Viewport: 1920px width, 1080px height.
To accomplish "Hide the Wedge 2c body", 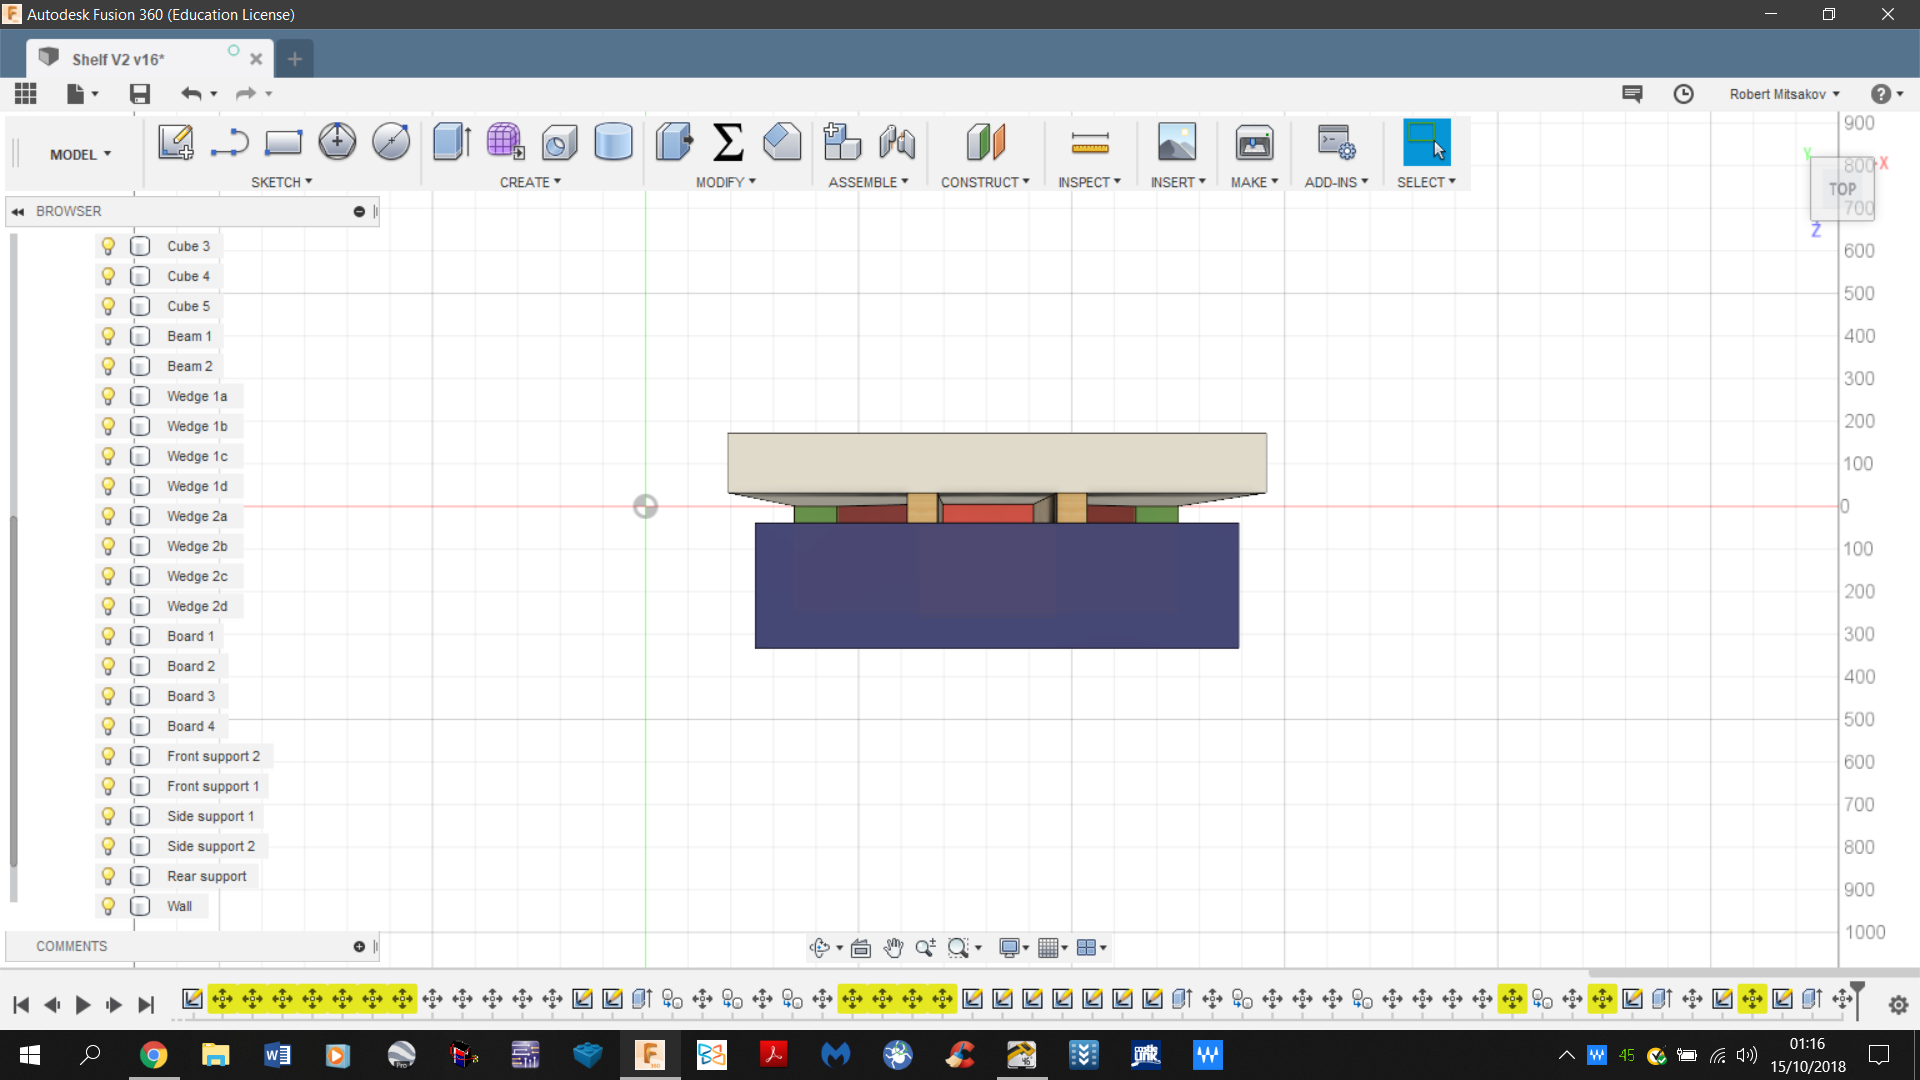I will point(108,576).
